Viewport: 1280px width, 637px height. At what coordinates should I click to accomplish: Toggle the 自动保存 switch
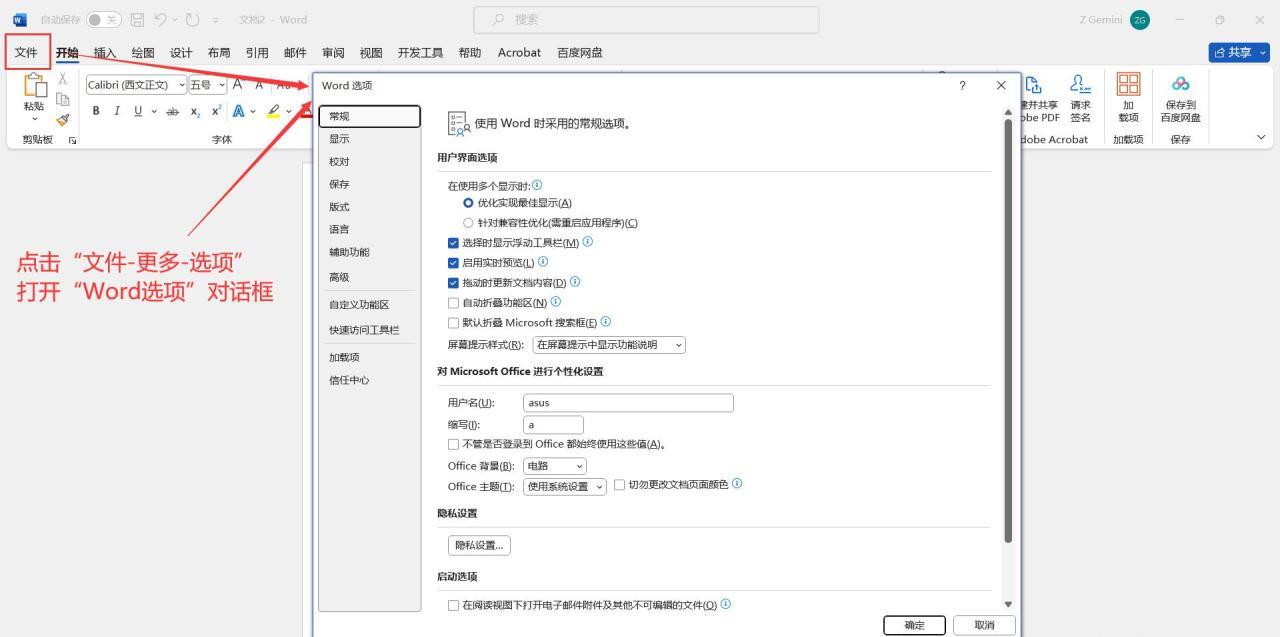103,20
